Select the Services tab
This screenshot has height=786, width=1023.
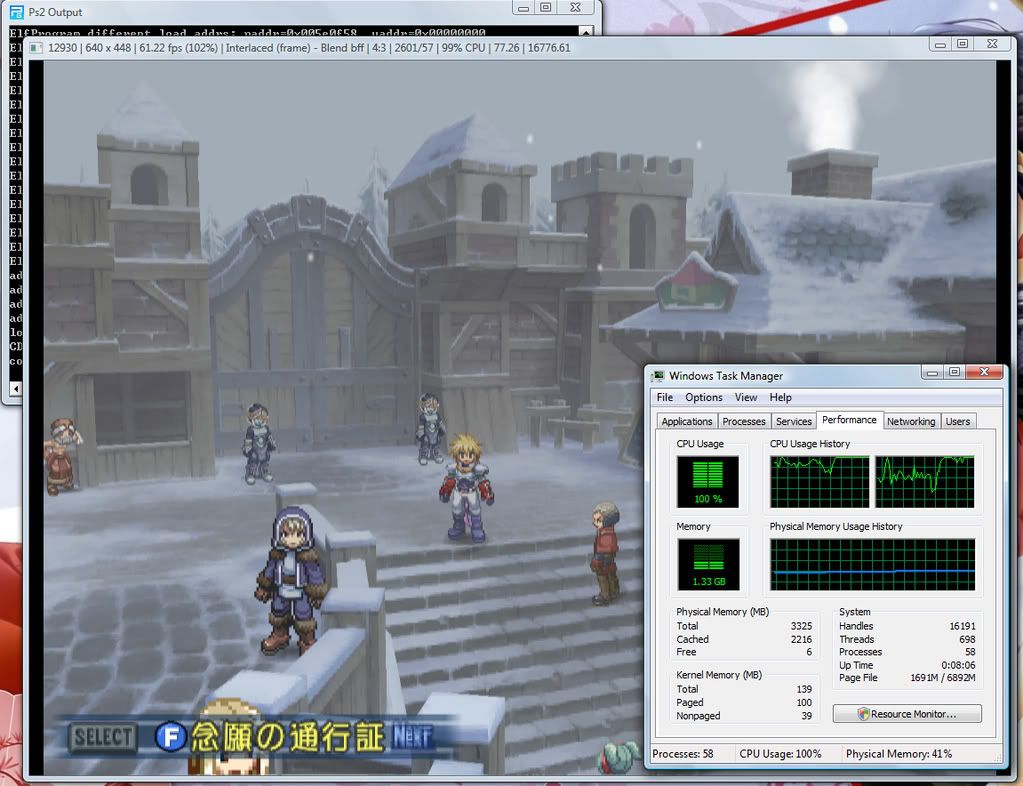(794, 421)
